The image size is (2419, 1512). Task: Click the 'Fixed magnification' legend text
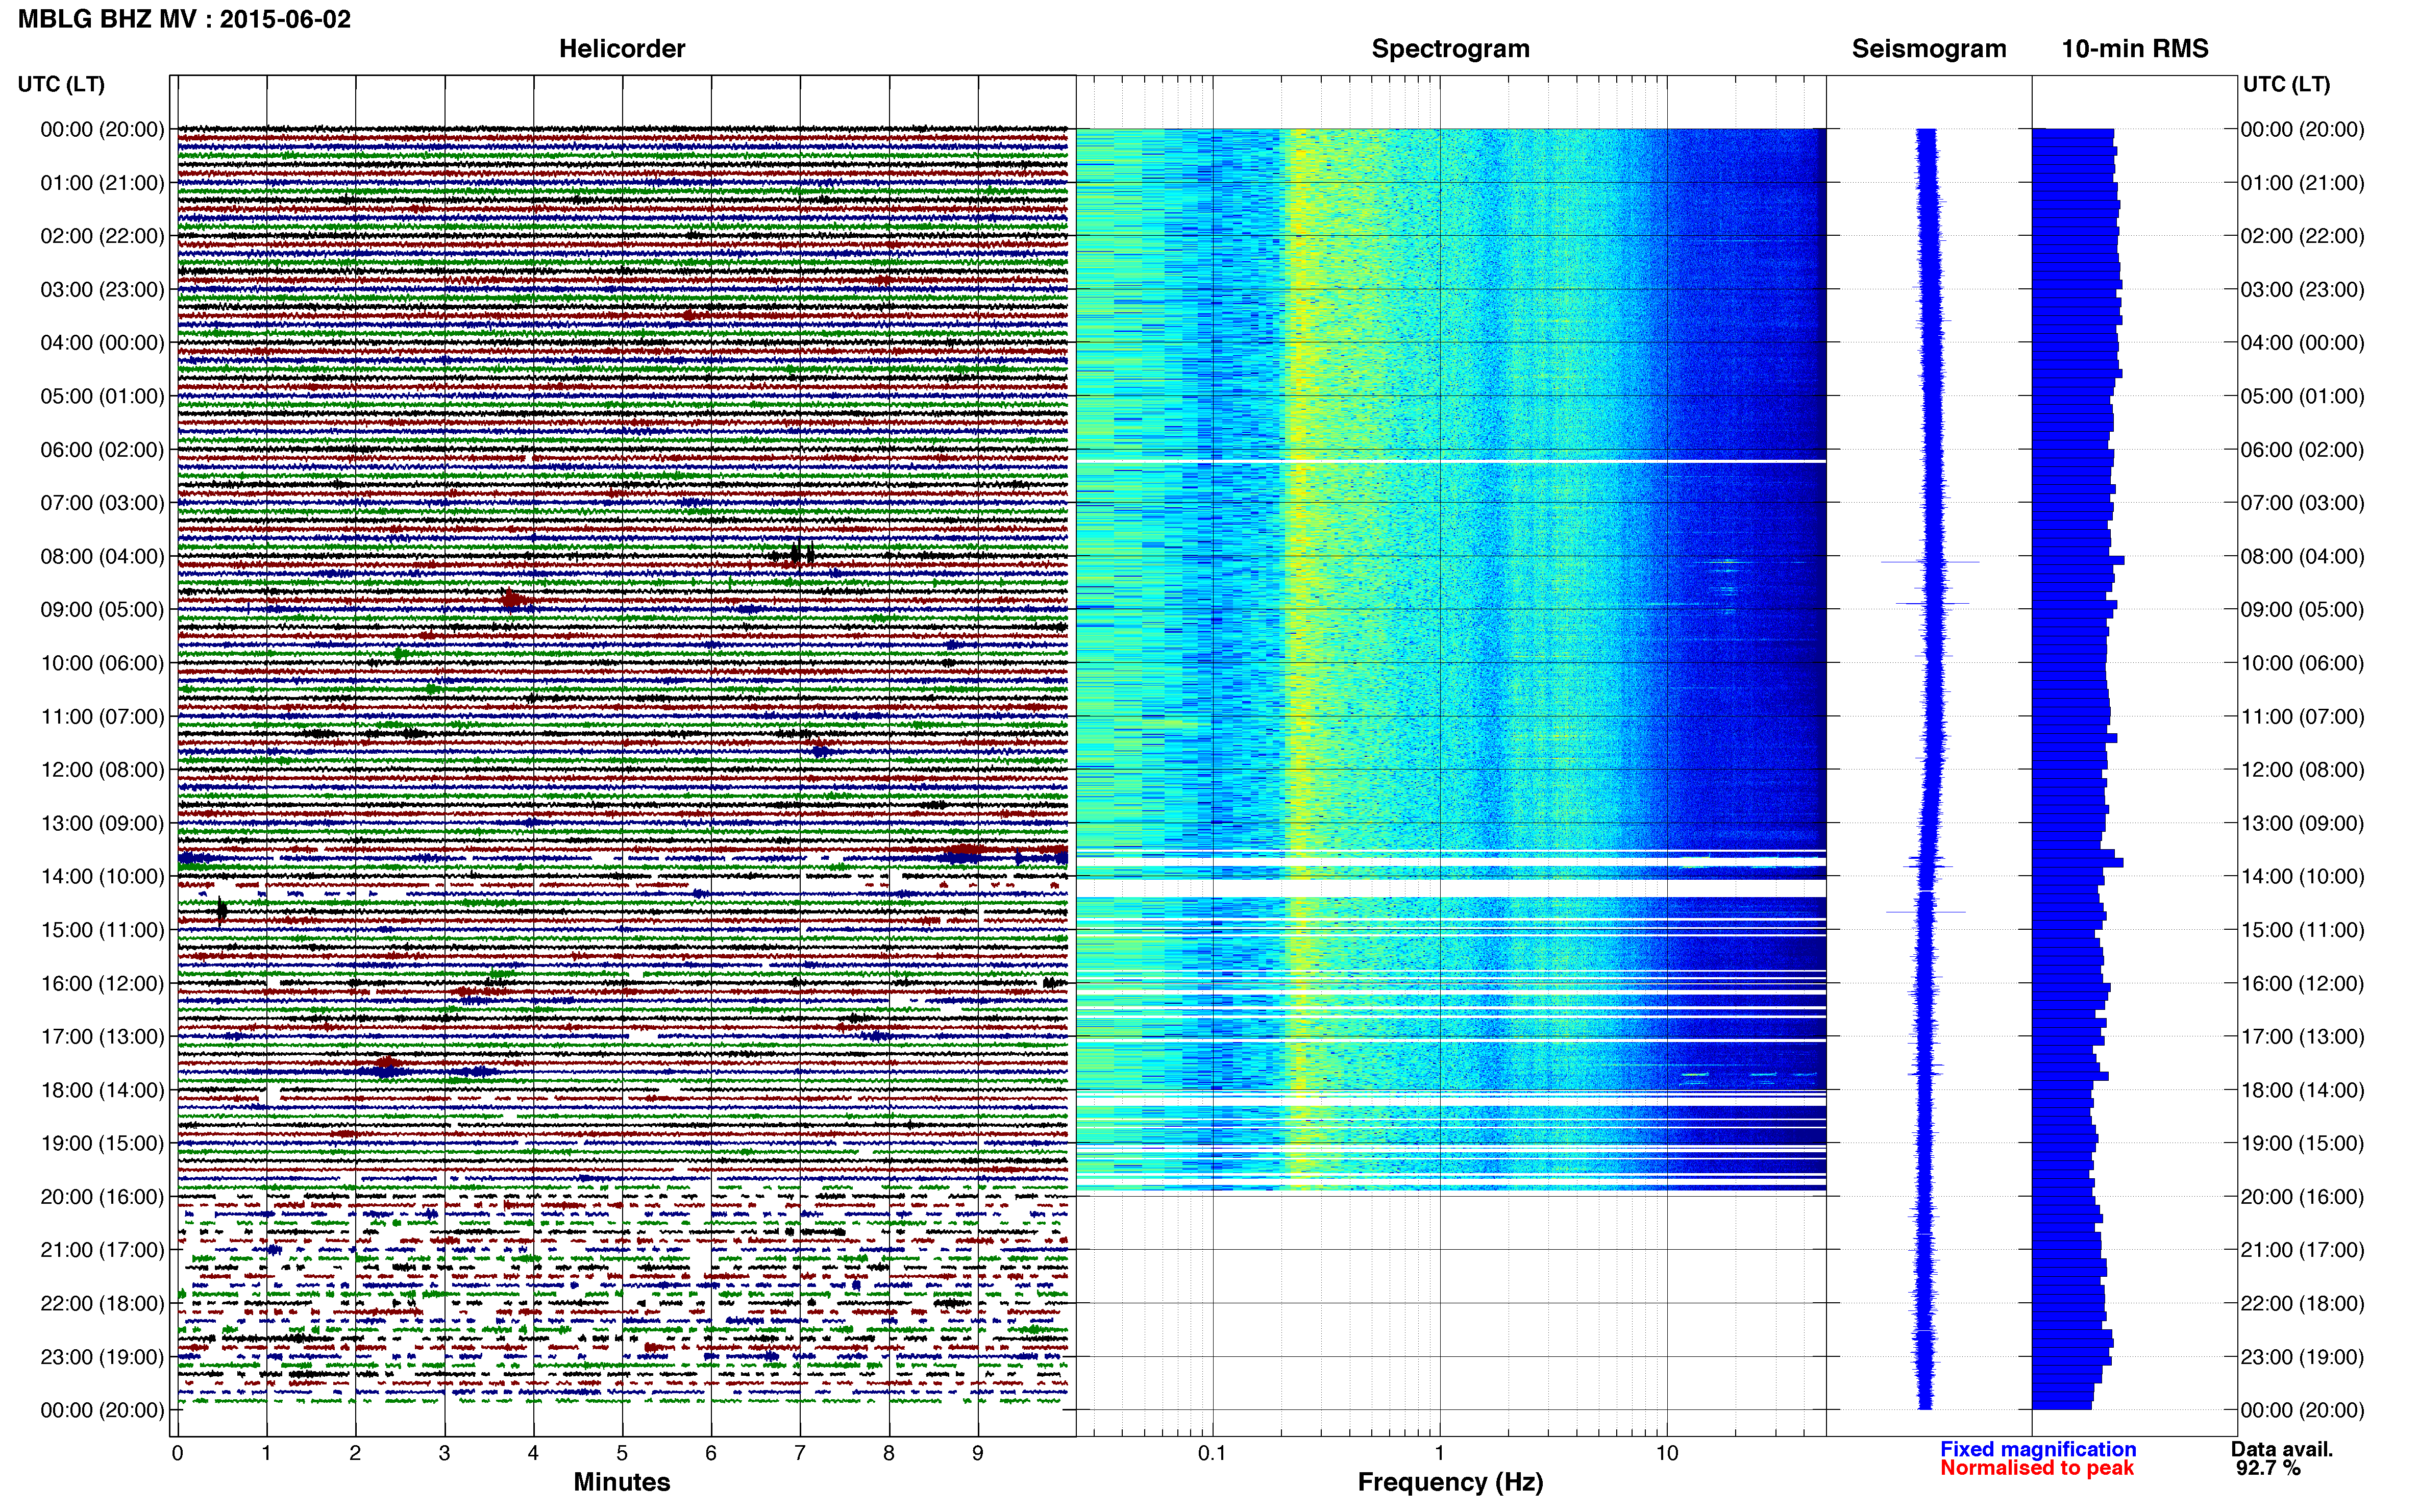pos(2038,1449)
